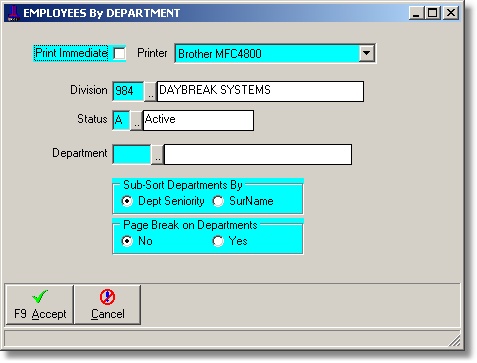Screen dimensions: 477x363
Task: Click the Print Immediate label
Action: 71,53
